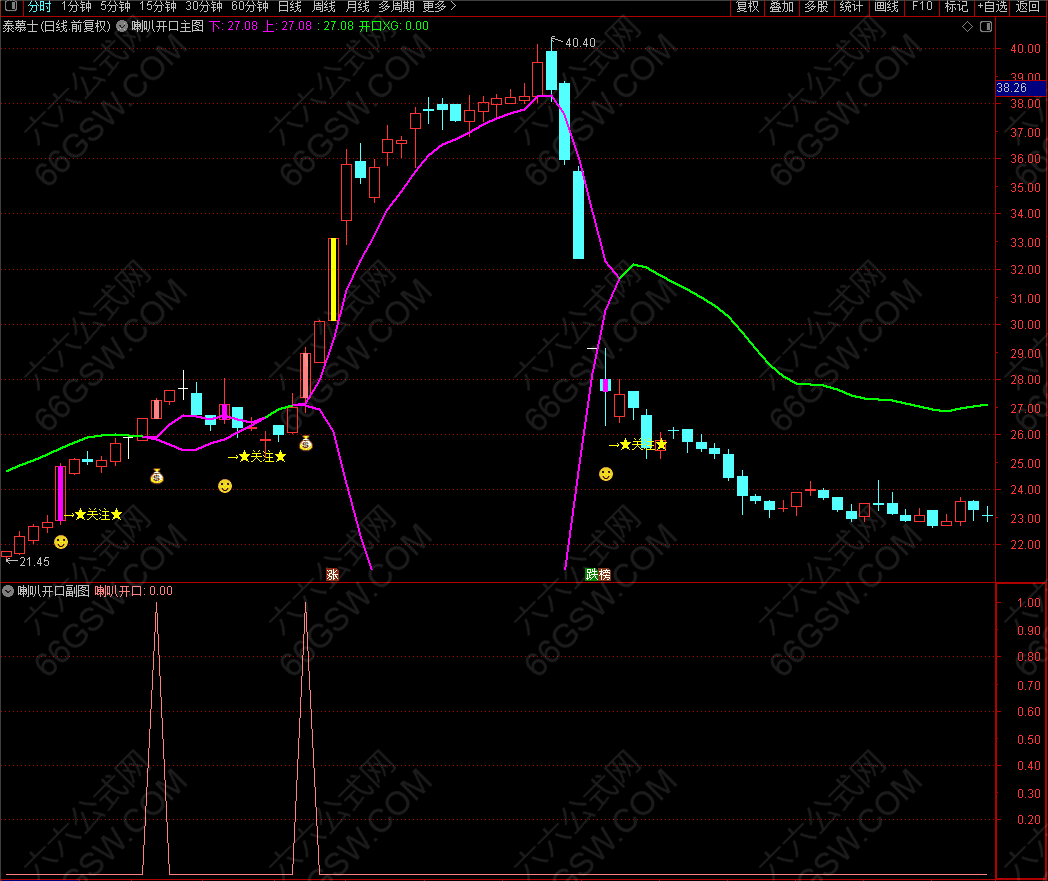Click the 喇叭开口: 0.00 sub-chart value
The width and height of the screenshot is (1048, 881).
(x=134, y=591)
